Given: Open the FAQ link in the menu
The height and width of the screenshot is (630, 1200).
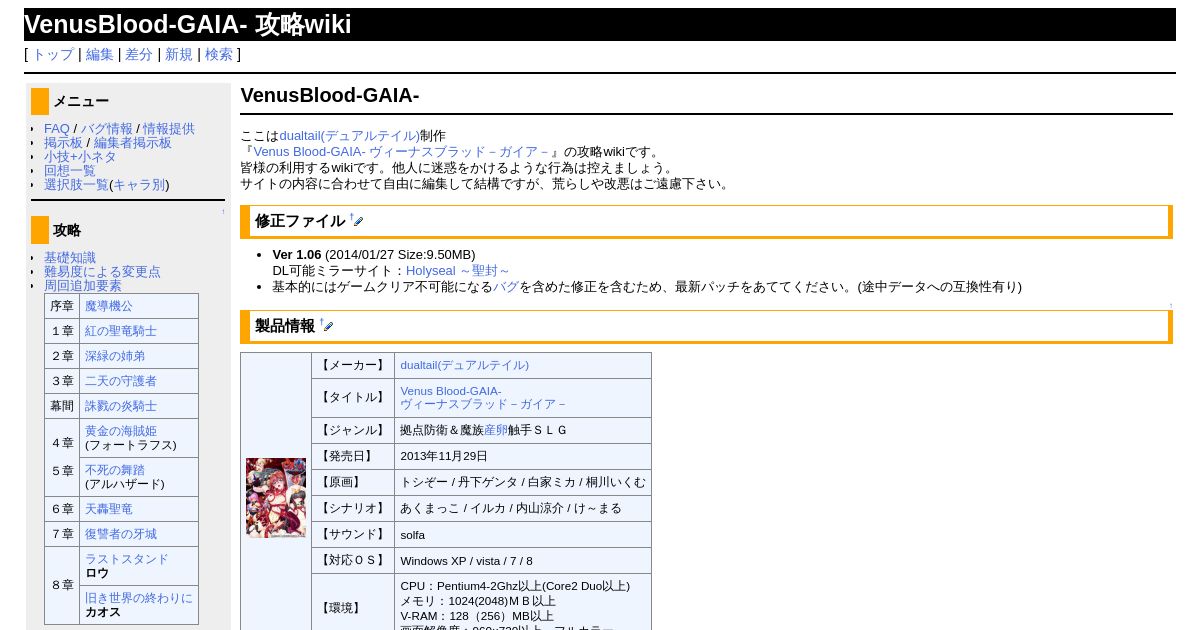Looking at the screenshot, I should coord(57,129).
